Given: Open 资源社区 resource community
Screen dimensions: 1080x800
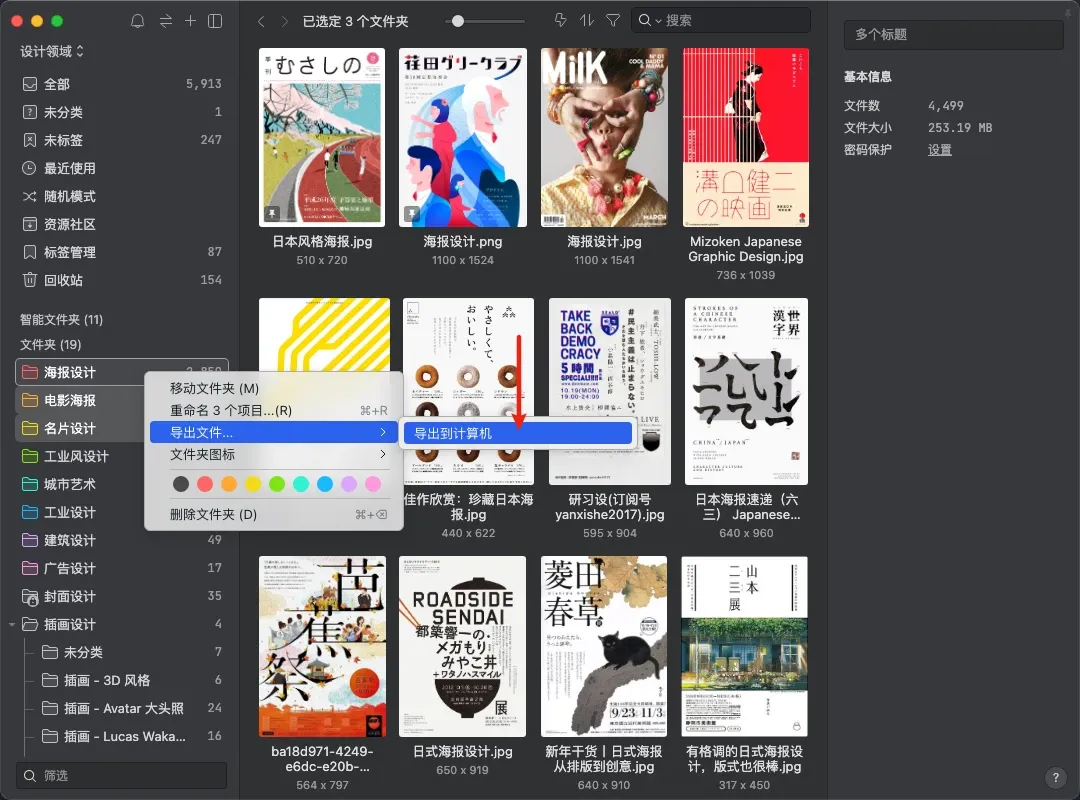Looking at the screenshot, I should pyautogui.click(x=122, y=224).
